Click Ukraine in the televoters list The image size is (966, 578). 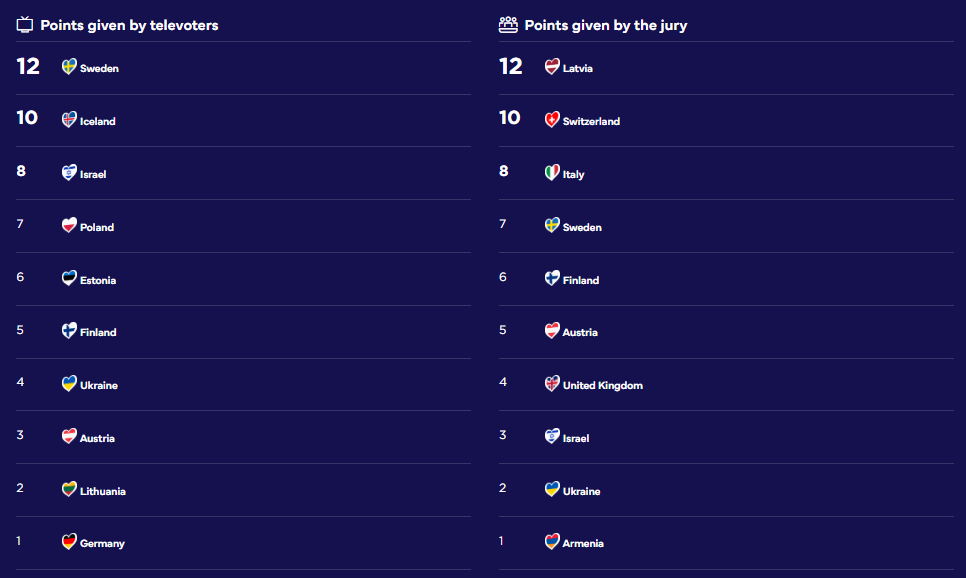[x=99, y=385]
